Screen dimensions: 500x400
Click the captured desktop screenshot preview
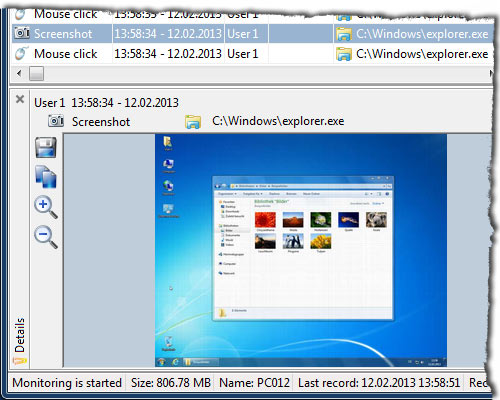tap(301, 250)
